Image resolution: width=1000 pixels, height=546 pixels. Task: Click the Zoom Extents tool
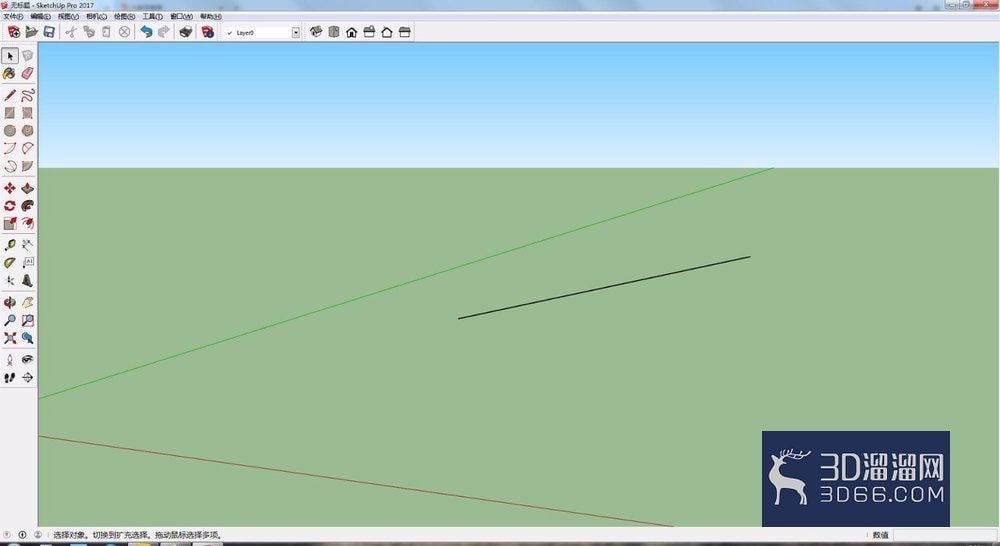10,338
